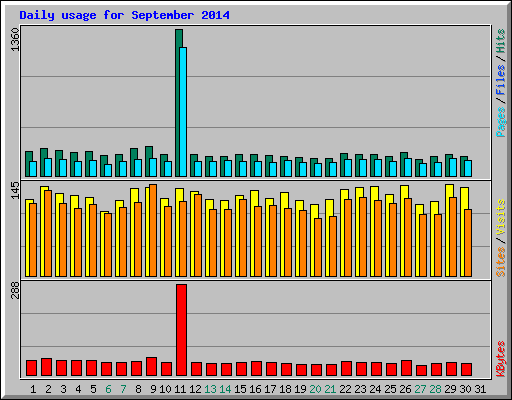Select the green hits bar for day 9
Image resolution: width=512 pixels, height=400 pixels.
click(147, 161)
